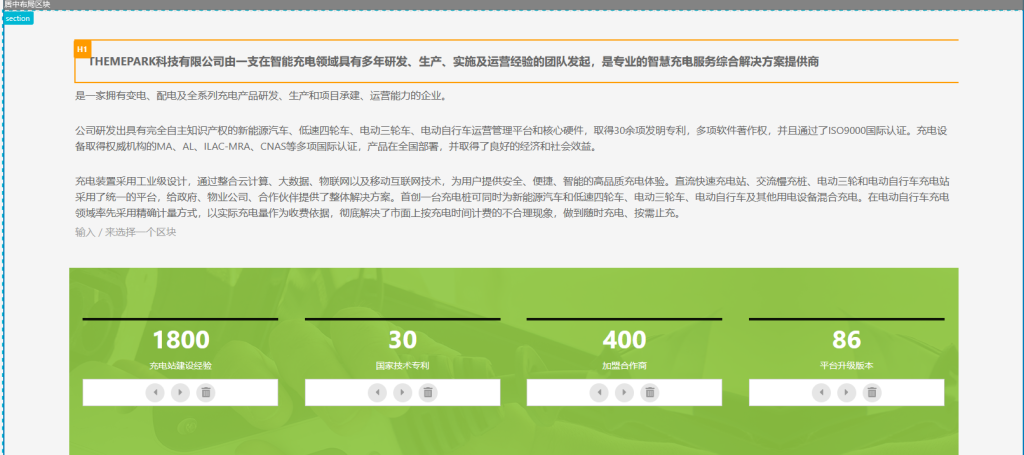The height and width of the screenshot is (455, 1024).
Task: Move the 1800 counter block left
Action: point(155,392)
